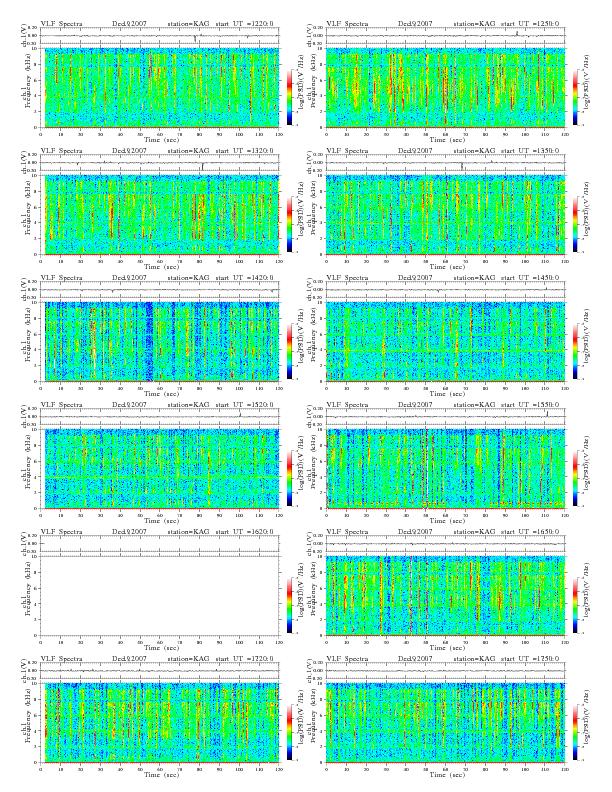Click the title text 'start UT =1720:0'
Viewport: 612px width, 792px height.
244,659
